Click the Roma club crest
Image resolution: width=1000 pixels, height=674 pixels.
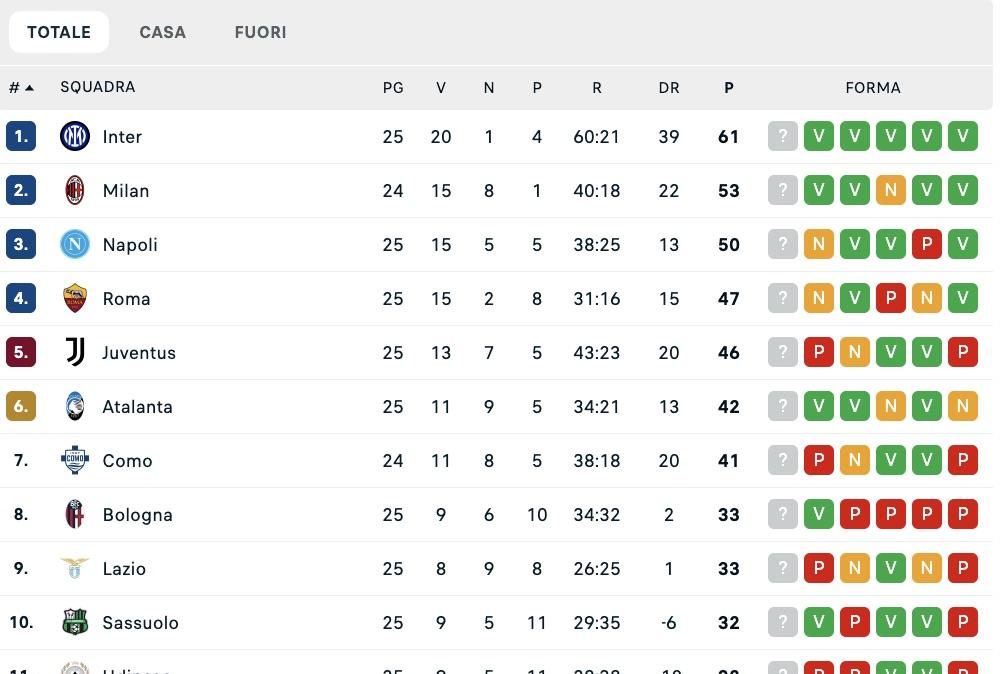(75, 298)
